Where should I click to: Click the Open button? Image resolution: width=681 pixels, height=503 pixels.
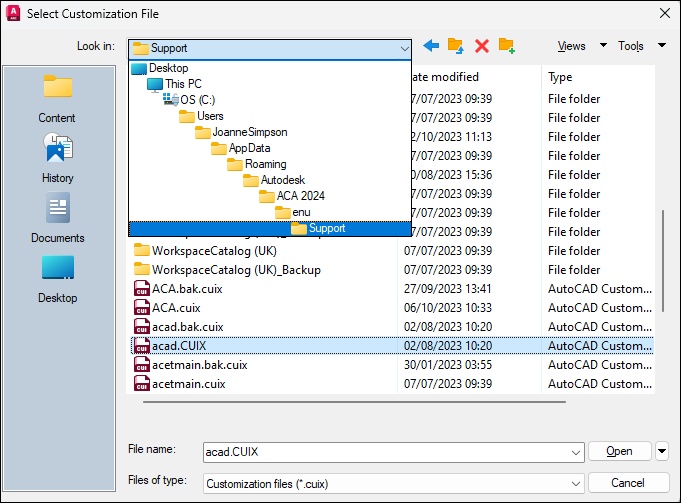tap(619, 451)
